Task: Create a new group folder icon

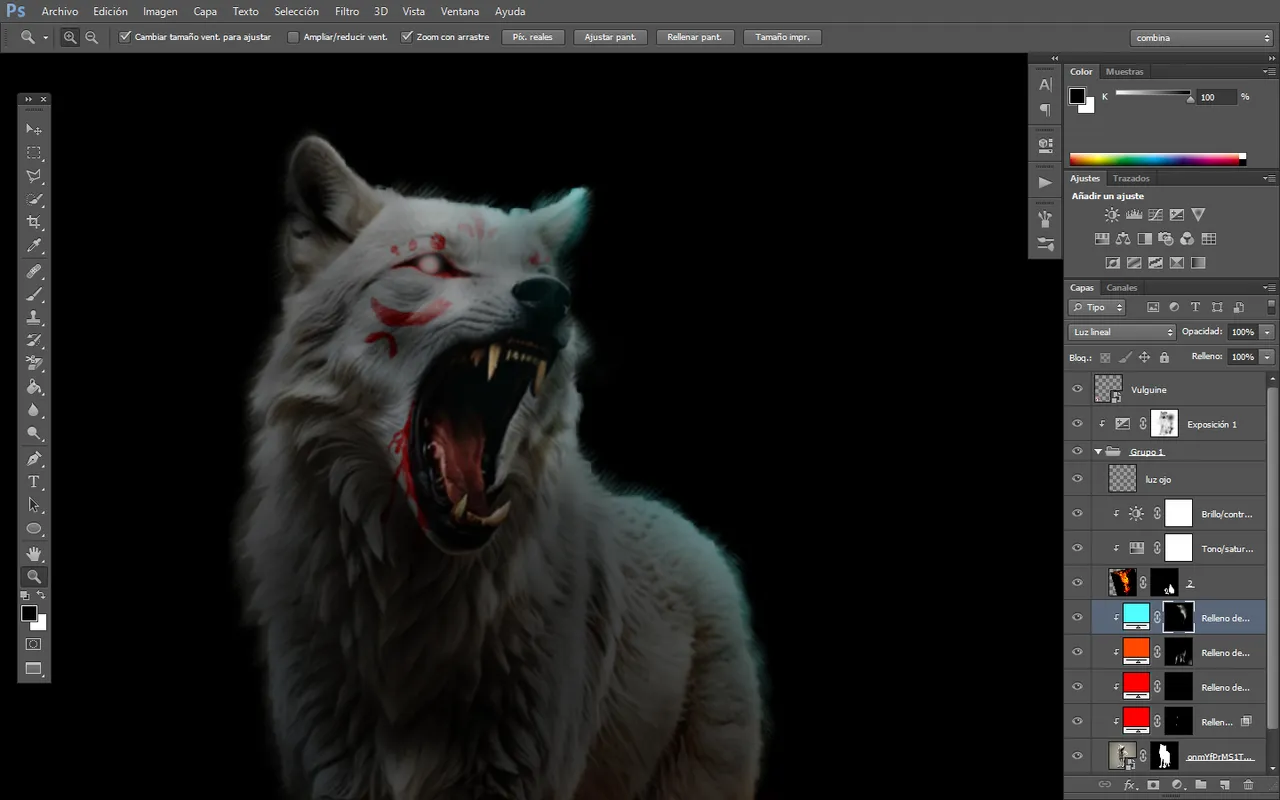Action: 1201,785
